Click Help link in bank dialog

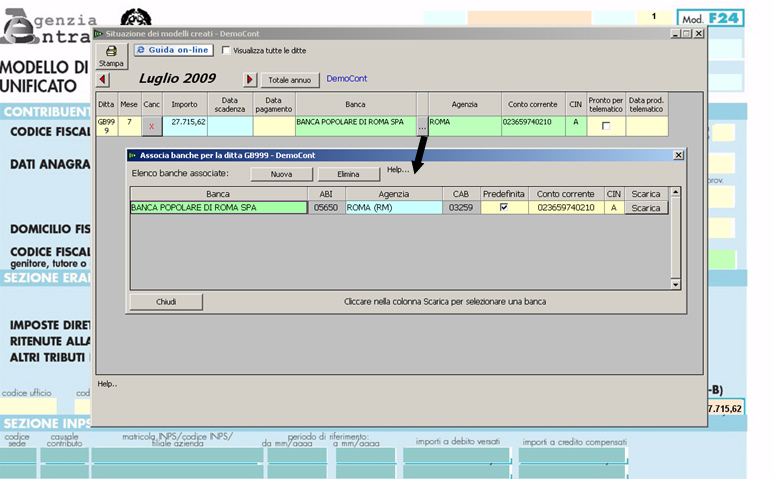[x=397, y=170]
